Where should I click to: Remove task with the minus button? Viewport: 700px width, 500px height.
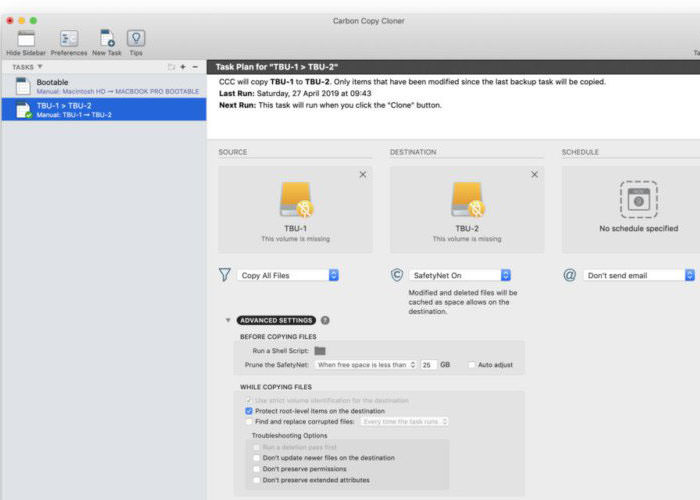(195, 67)
